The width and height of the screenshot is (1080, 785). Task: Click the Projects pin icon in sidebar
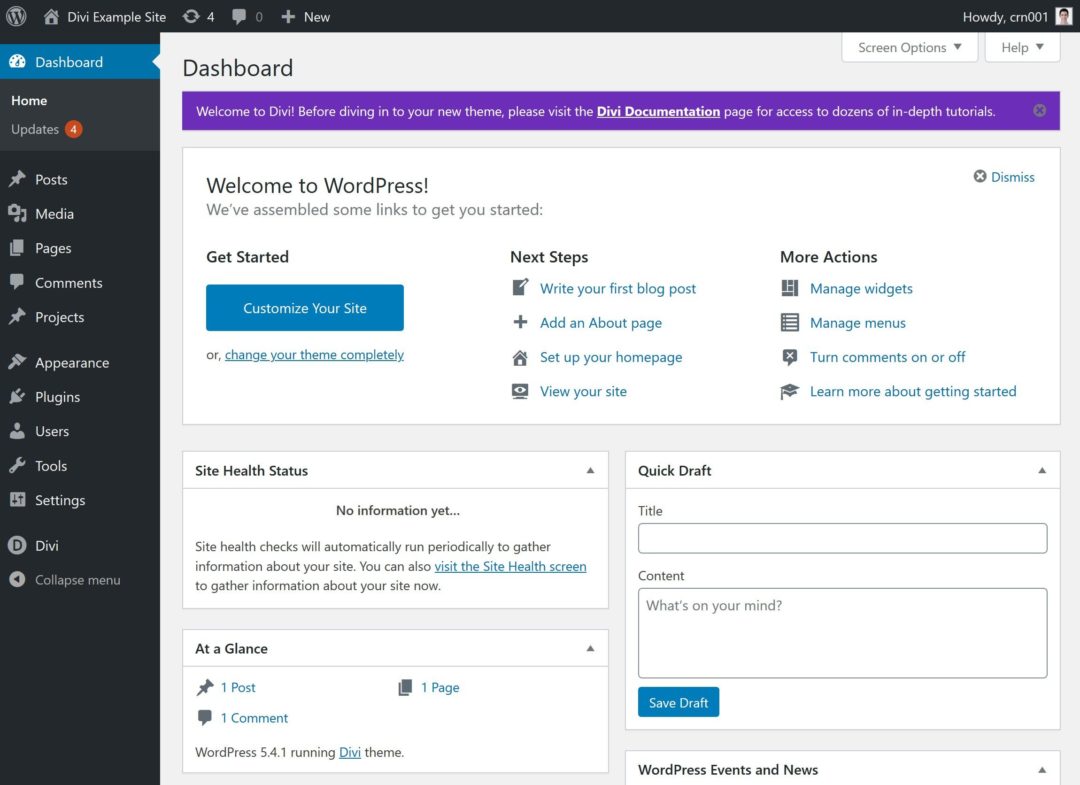click(x=17, y=317)
